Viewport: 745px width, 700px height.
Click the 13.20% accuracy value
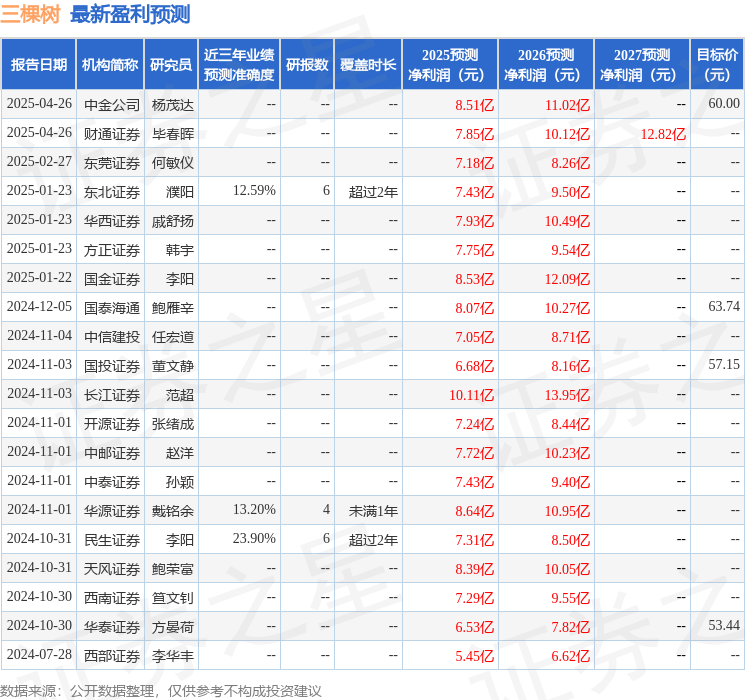point(254,509)
